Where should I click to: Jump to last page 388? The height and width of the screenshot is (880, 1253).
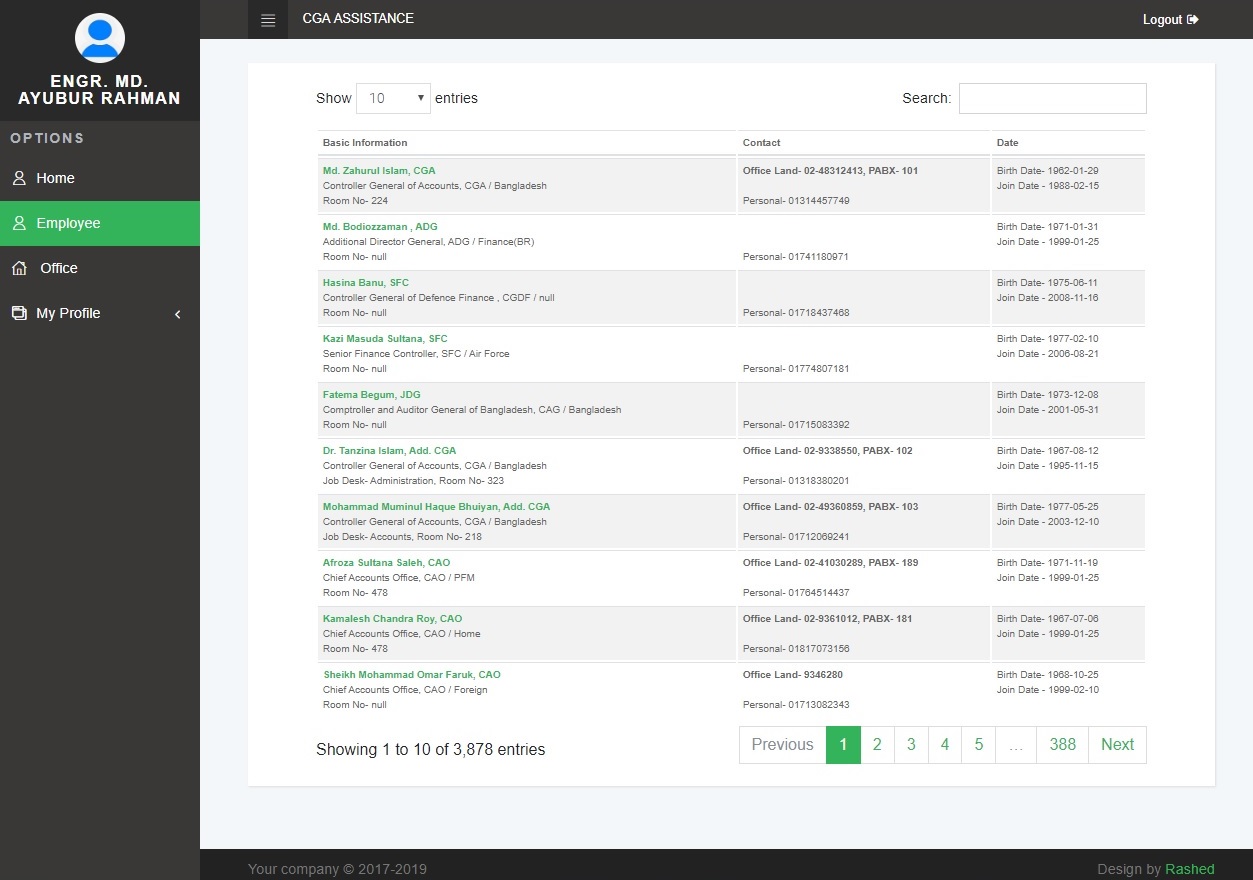[1062, 745]
